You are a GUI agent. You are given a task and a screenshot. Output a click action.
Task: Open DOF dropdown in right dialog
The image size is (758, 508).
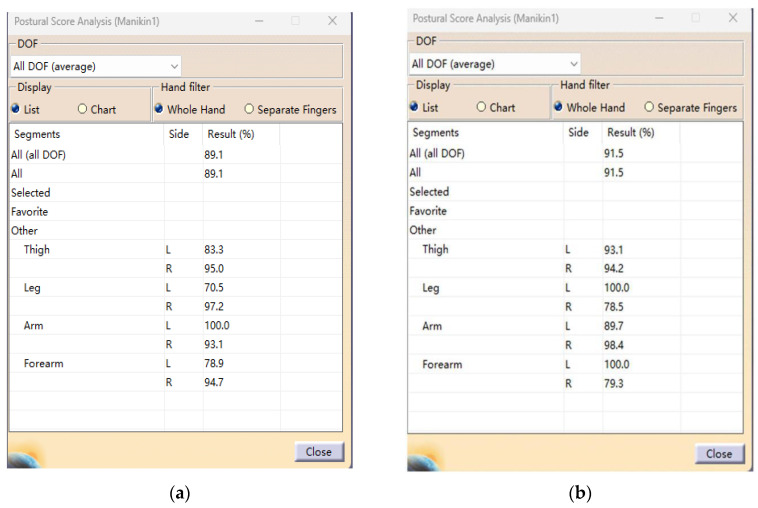point(572,63)
